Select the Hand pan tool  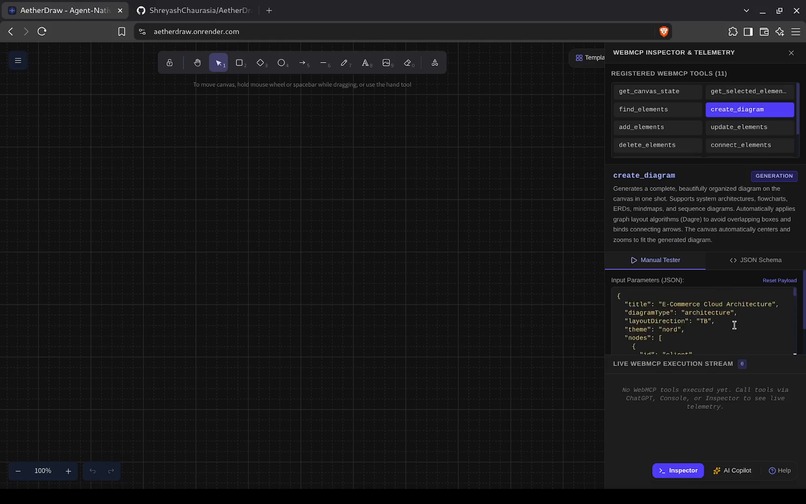pos(197,63)
